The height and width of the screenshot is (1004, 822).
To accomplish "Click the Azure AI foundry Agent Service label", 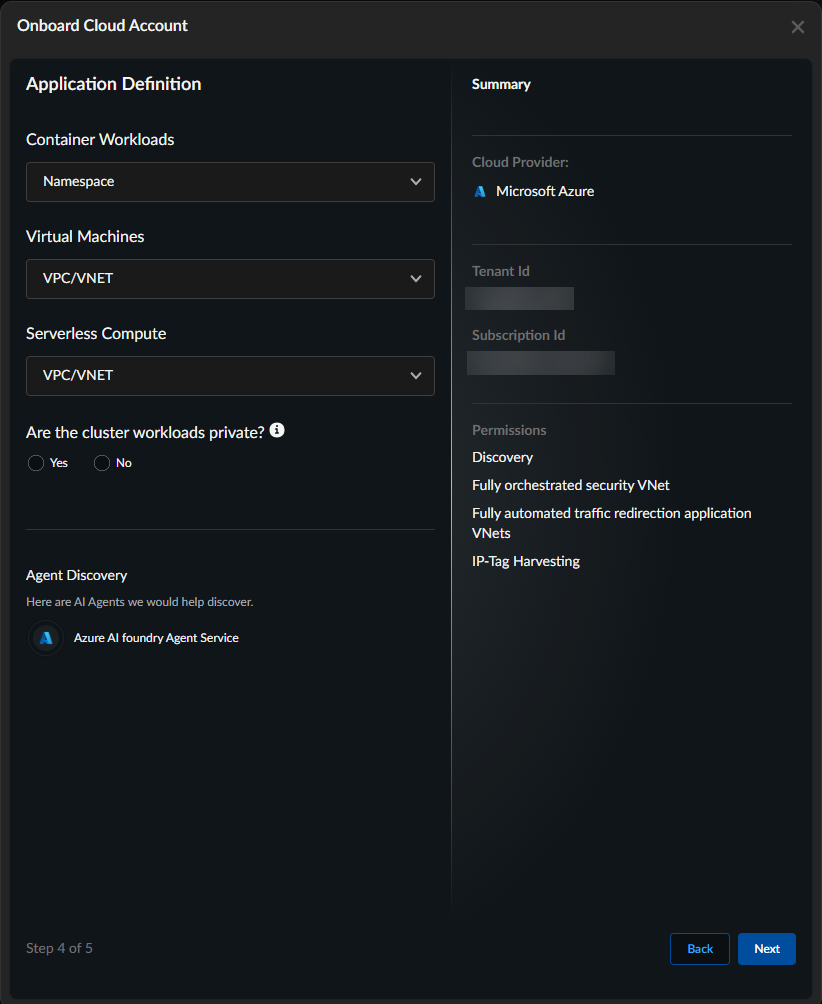I will click(x=156, y=637).
